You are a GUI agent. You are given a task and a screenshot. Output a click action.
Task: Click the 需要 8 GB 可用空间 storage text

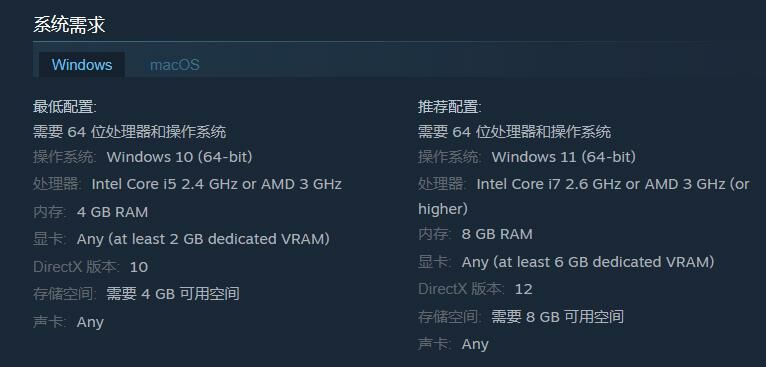pos(557,317)
